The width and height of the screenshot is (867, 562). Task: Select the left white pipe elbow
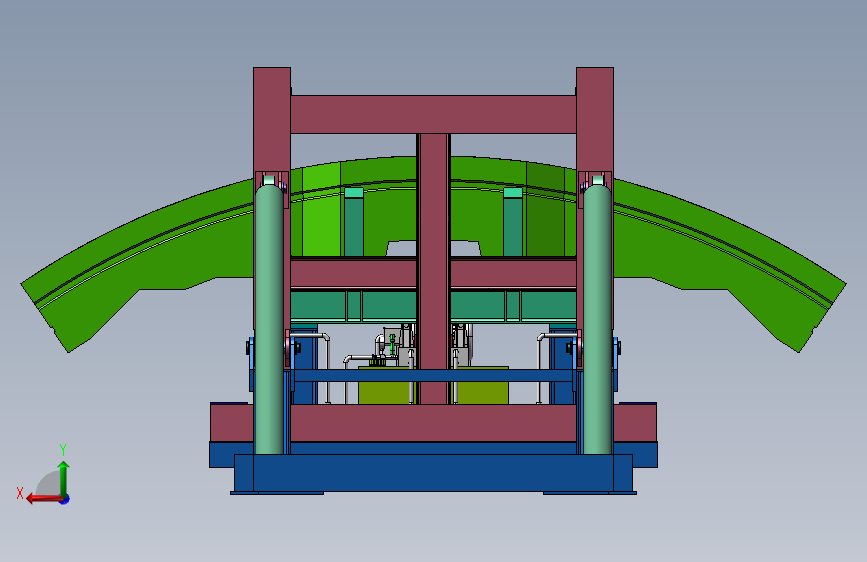coord(325,337)
